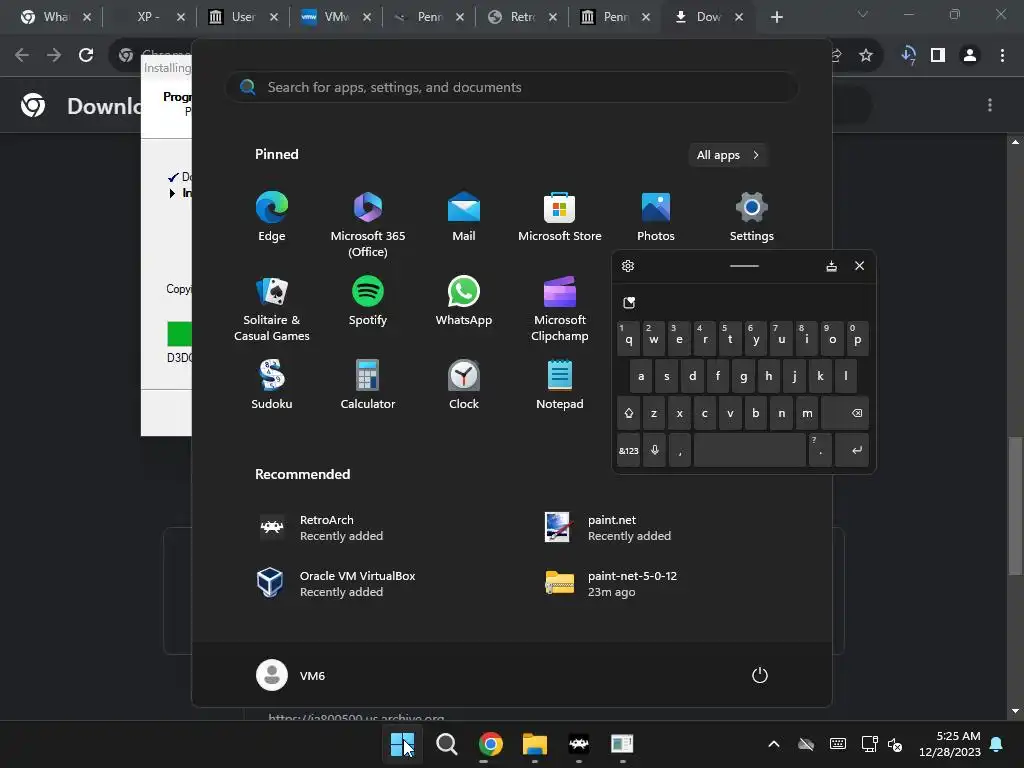Image resolution: width=1024 pixels, height=768 pixels.
Task: Launch WhatsApp from Start menu
Action: coord(464,302)
